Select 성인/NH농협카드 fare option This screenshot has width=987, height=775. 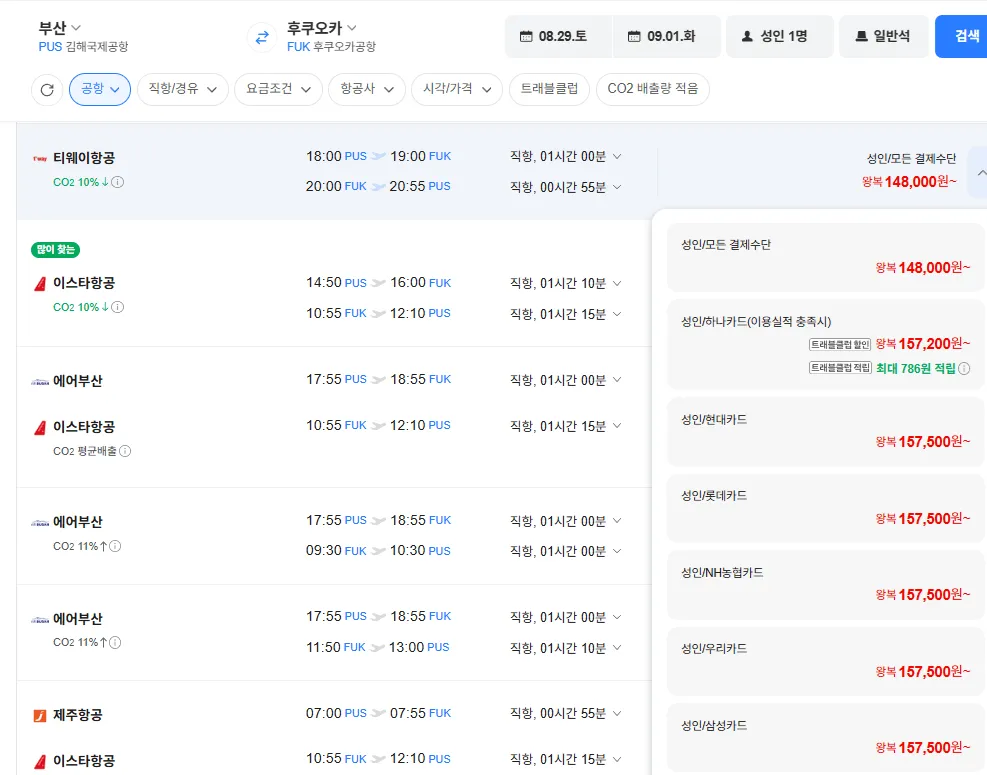pyautogui.click(x=825, y=585)
